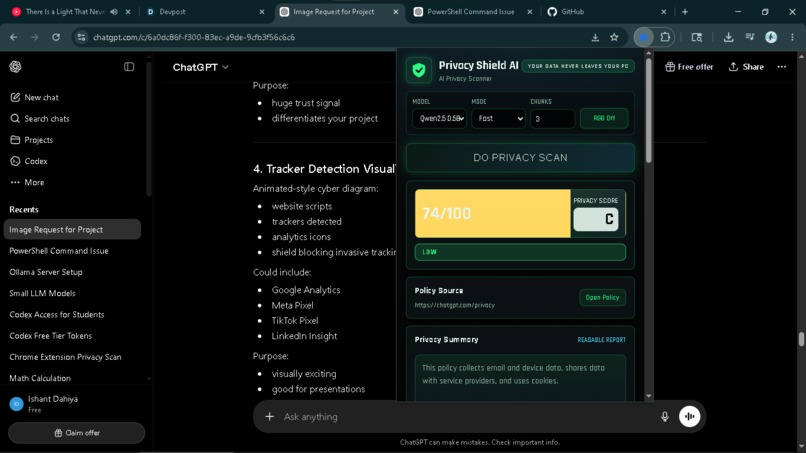
Task: Open Codex Access for Students chat
Action: click(x=72, y=315)
